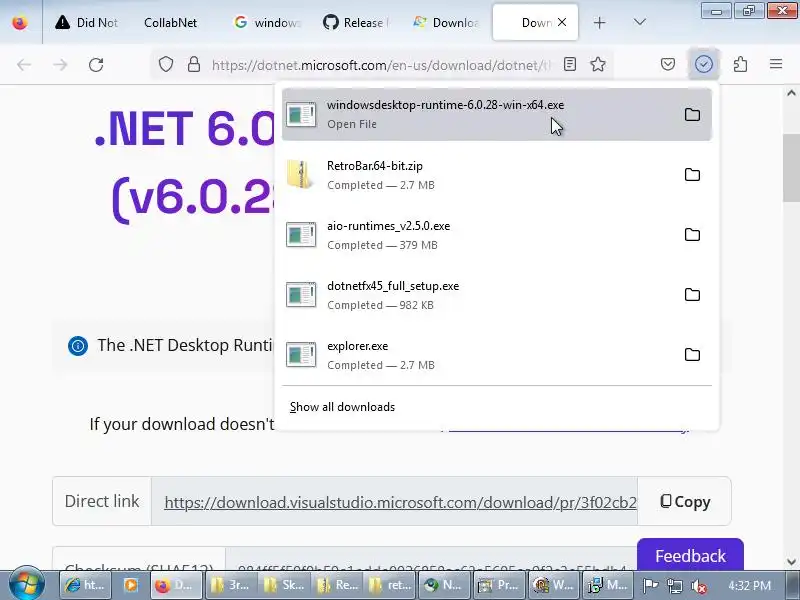Switch to the 'N...' taskbar button
The height and width of the screenshot is (600, 800).
click(x=443, y=585)
